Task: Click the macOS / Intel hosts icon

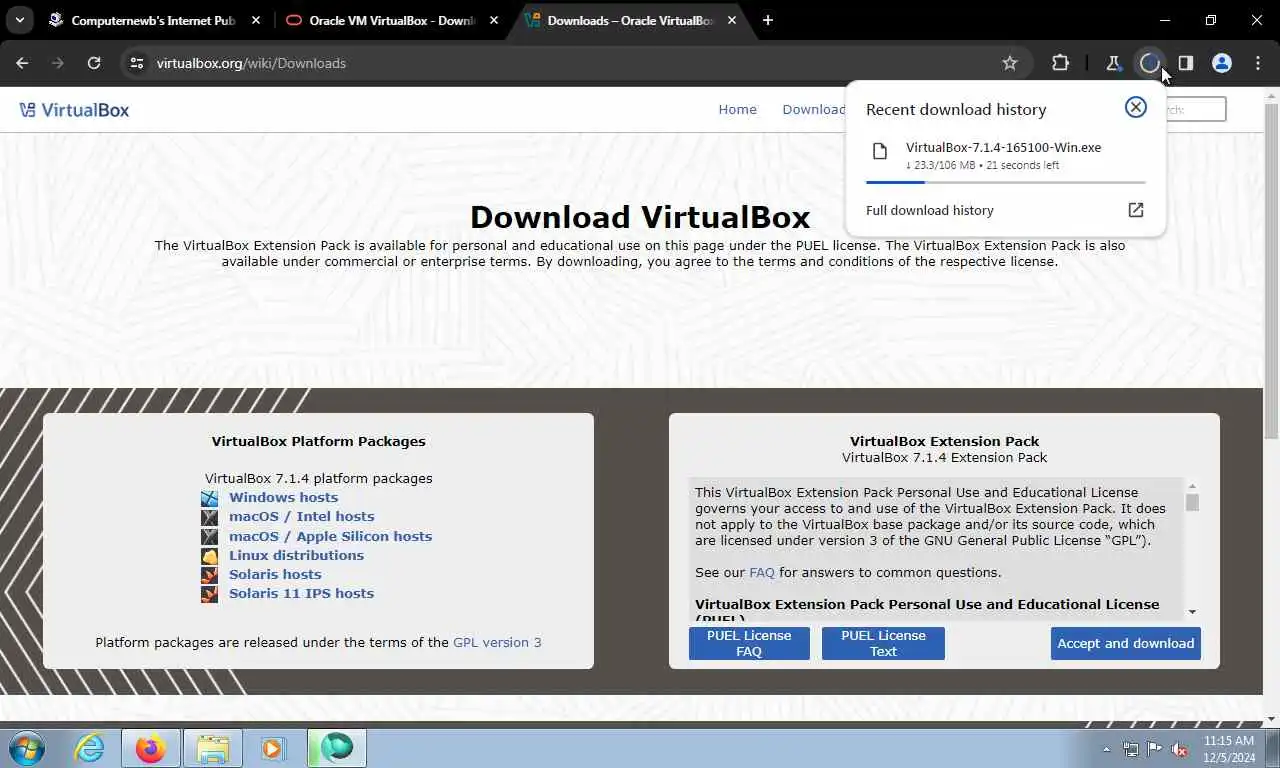Action: coord(209,517)
